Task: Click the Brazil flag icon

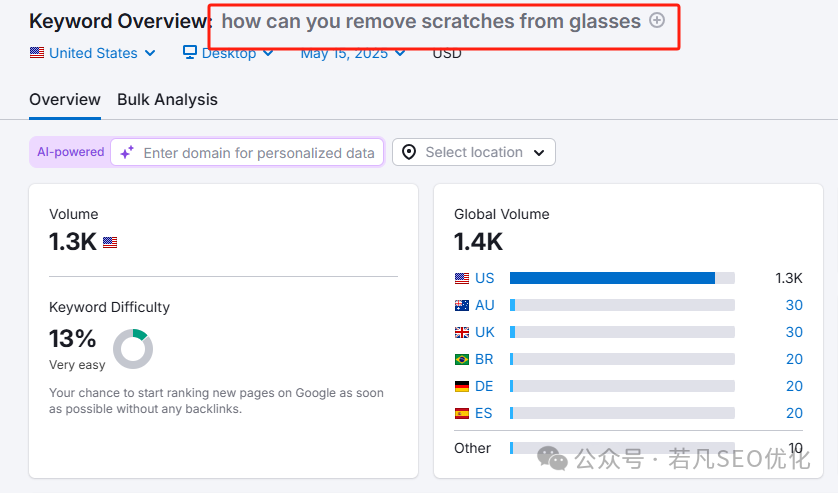Action: (462, 359)
